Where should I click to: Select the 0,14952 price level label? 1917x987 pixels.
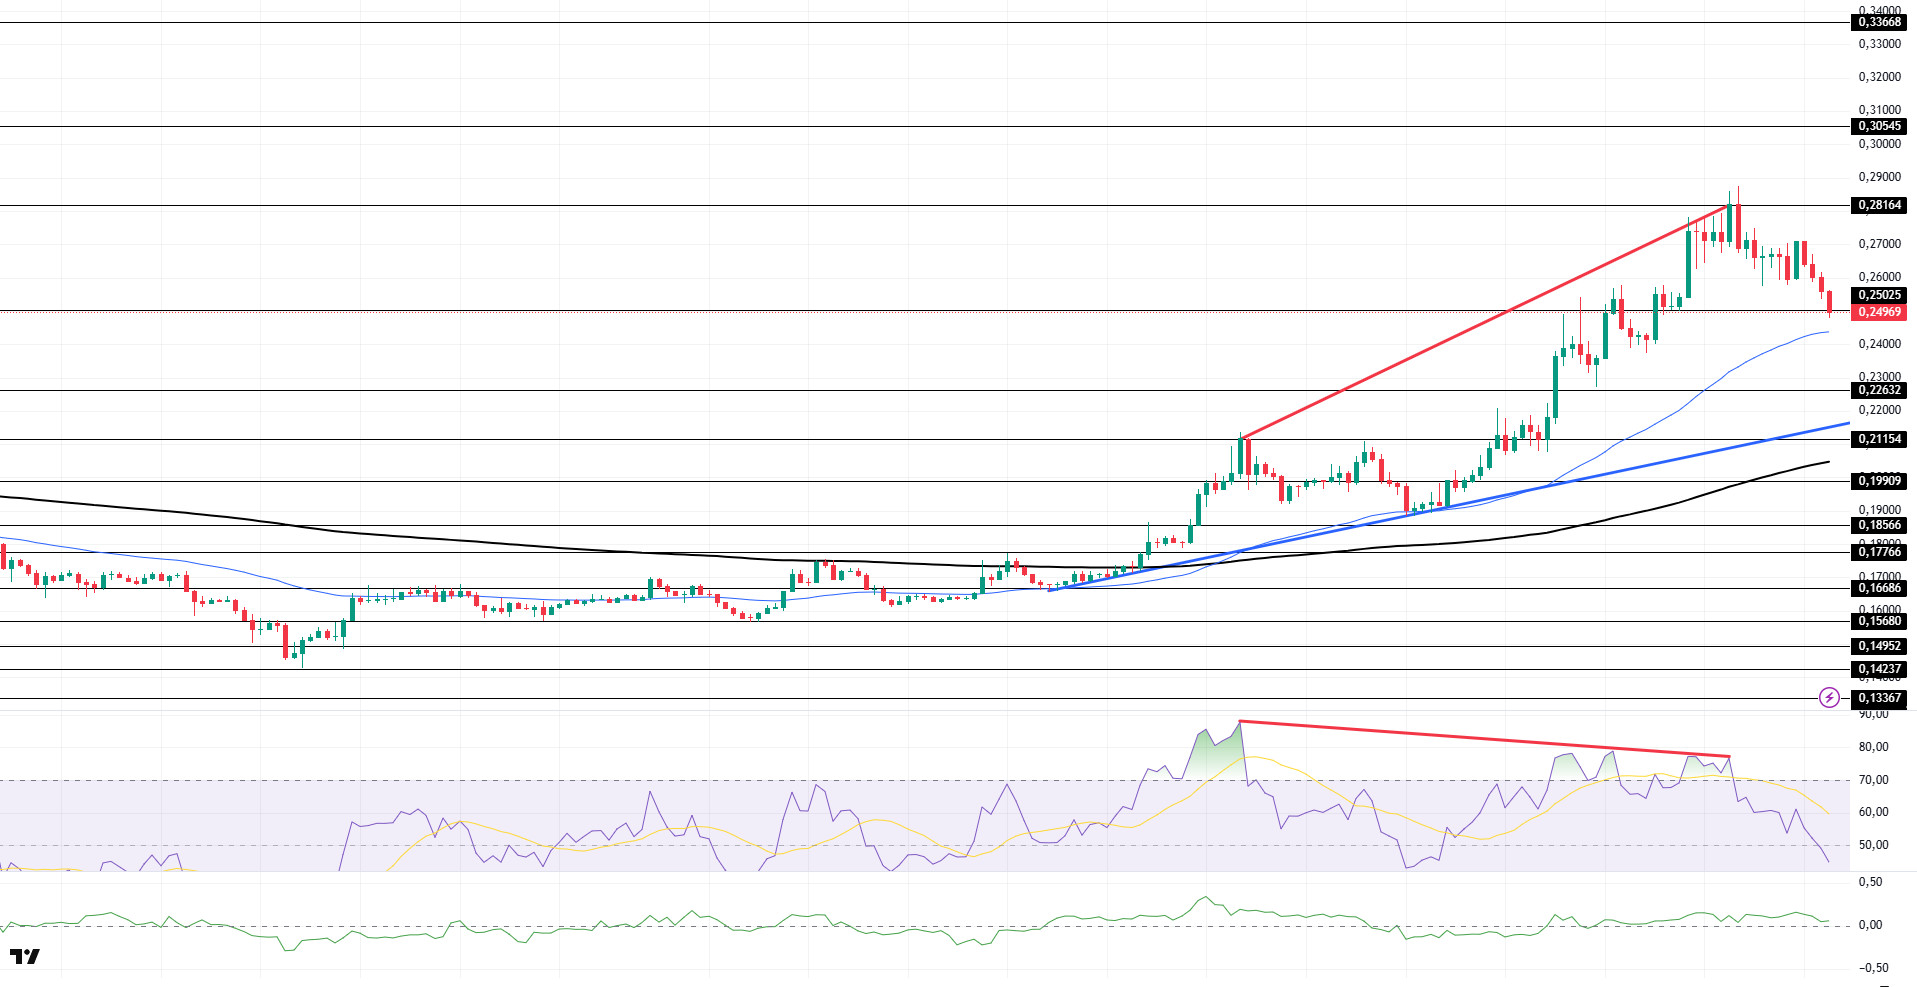1879,646
